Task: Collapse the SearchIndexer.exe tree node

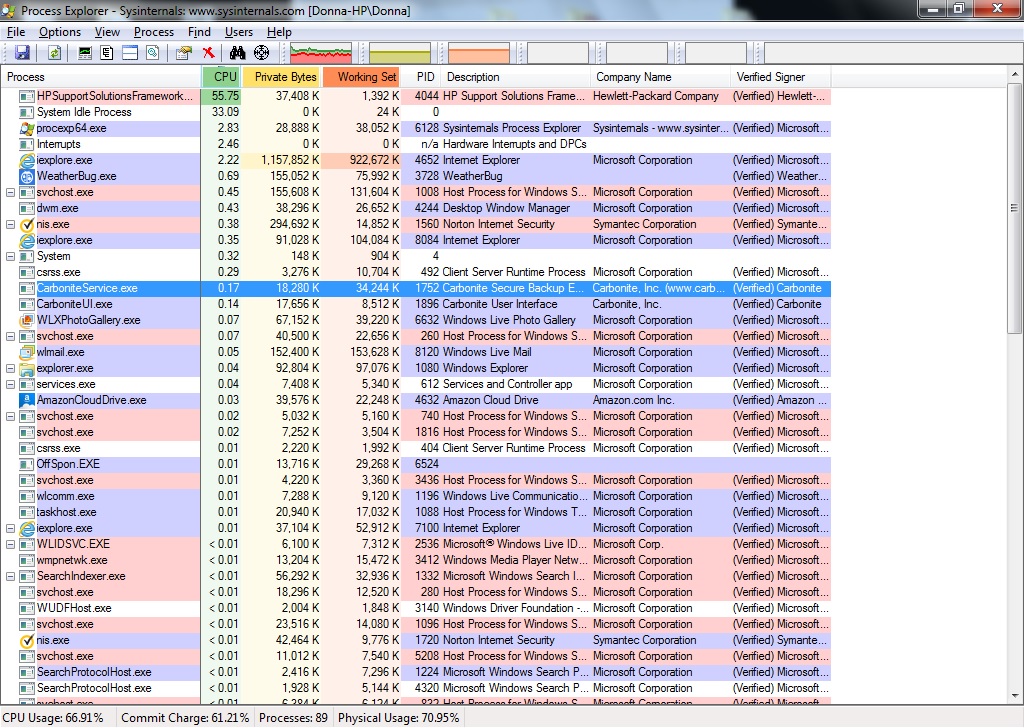Action: tap(10, 577)
